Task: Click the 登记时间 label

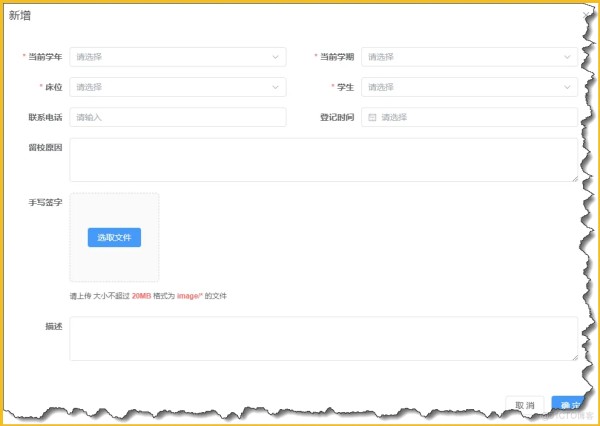Action: 337,118
